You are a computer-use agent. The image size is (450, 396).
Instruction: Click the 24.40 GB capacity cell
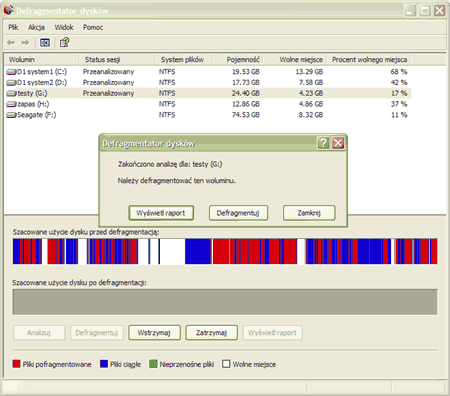246,93
